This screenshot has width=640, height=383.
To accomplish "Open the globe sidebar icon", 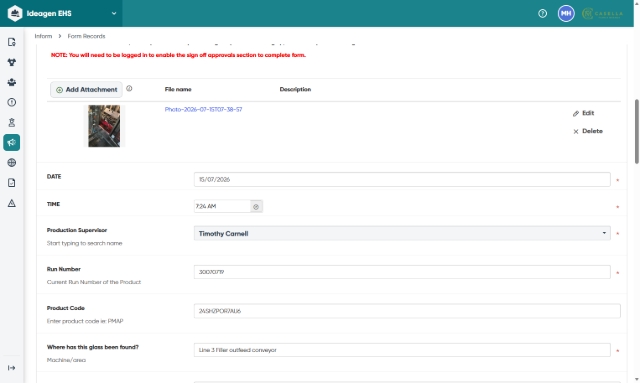I will point(11,163).
